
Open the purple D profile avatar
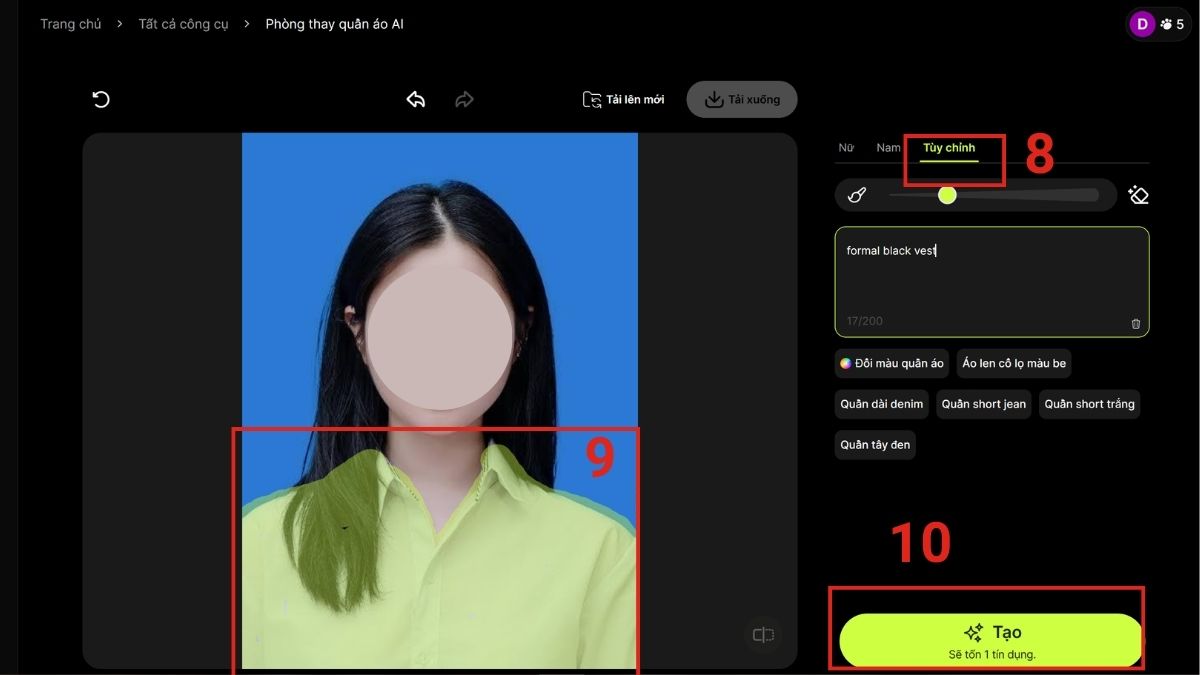click(x=1142, y=24)
